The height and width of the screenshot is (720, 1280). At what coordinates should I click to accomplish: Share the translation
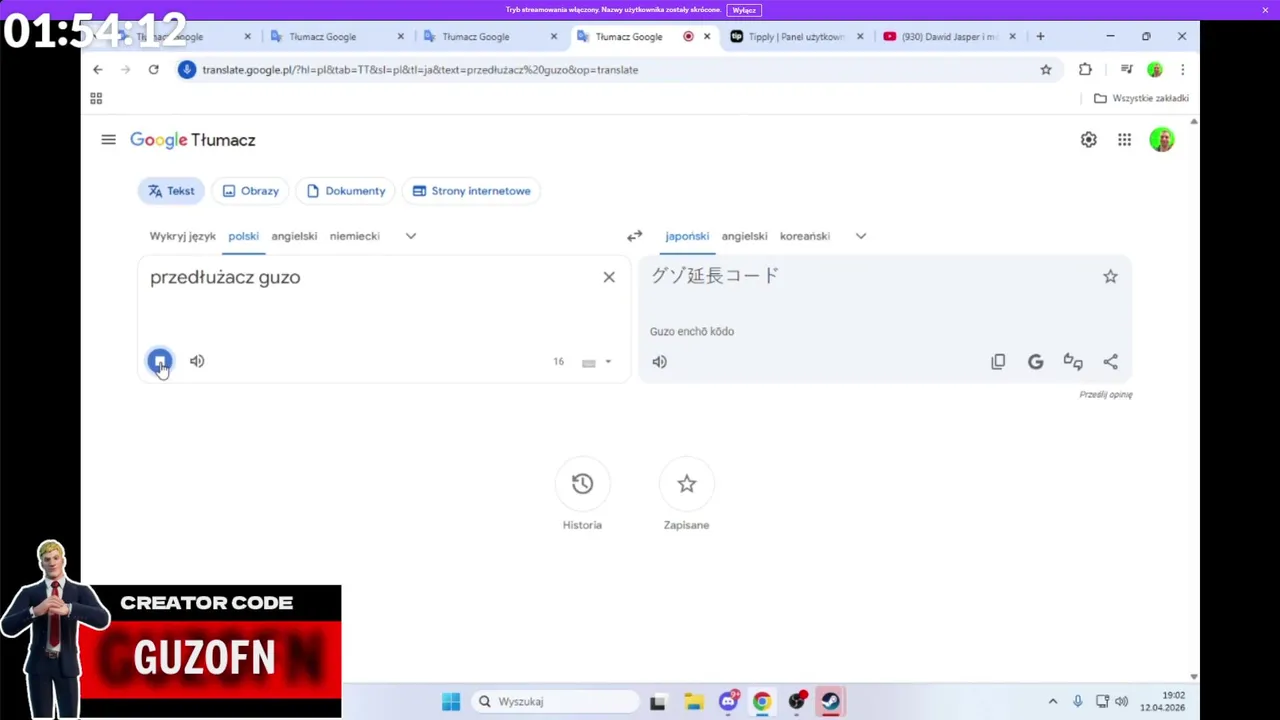[x=1110, y=362]
